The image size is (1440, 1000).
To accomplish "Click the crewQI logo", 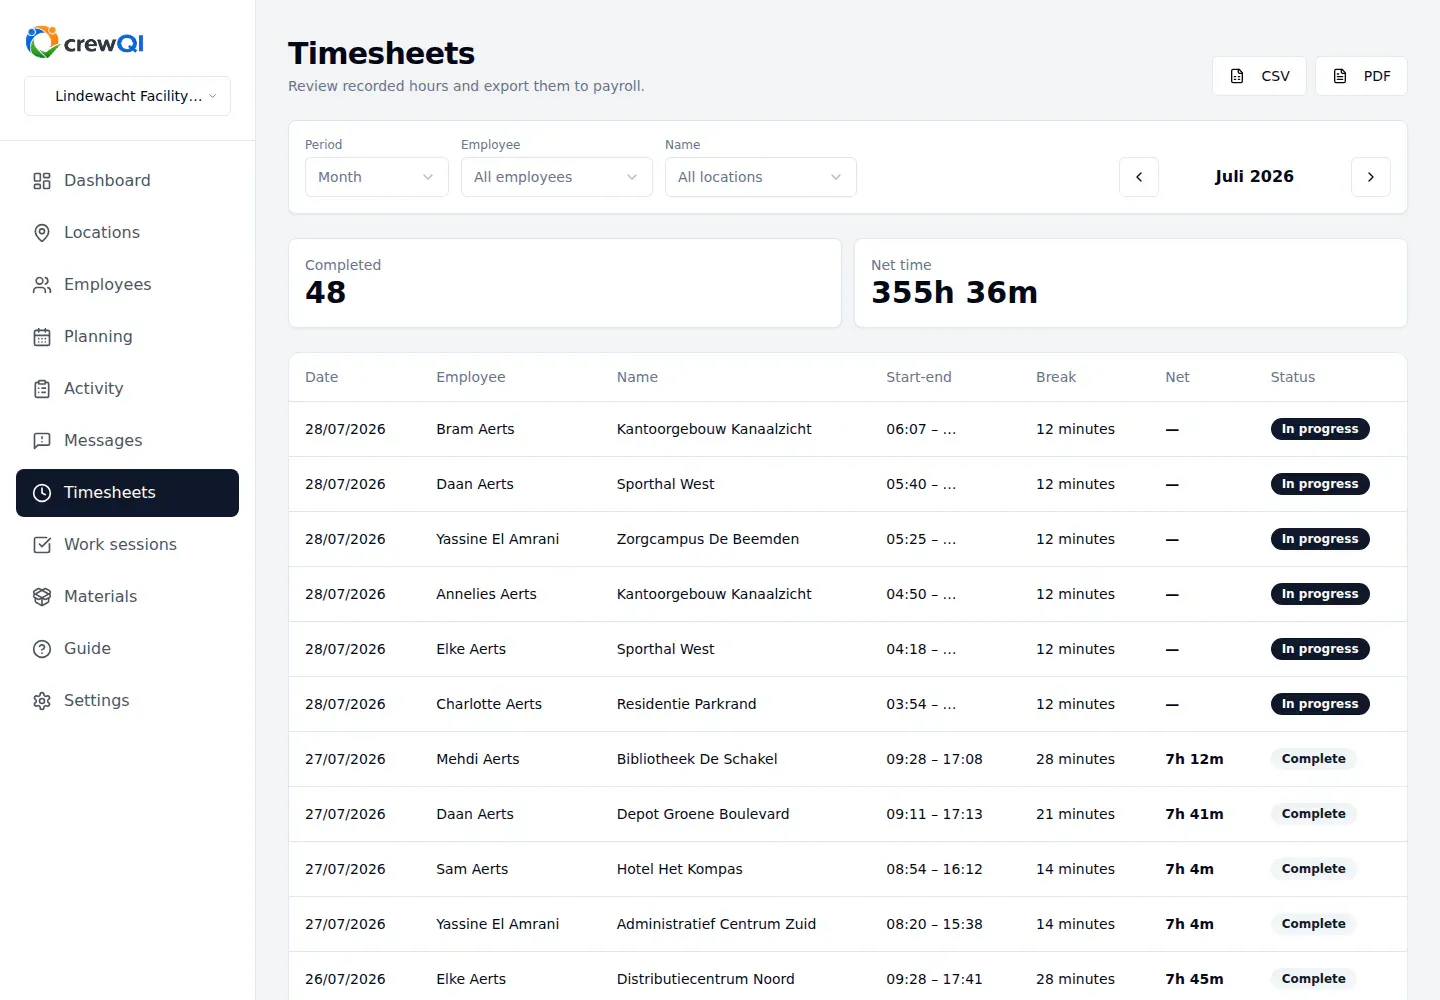I will 85,42.
